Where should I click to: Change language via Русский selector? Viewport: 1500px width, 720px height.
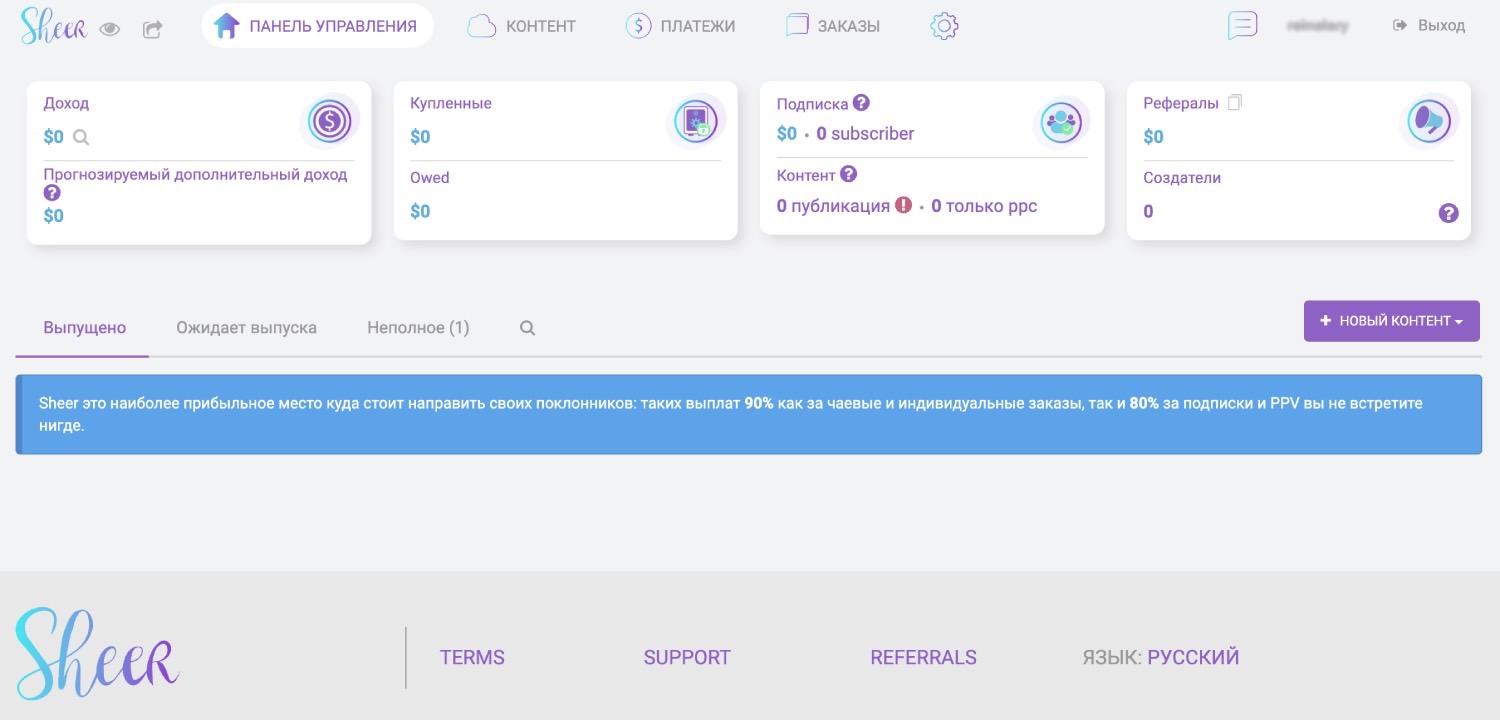click(x=1192, y=657)
